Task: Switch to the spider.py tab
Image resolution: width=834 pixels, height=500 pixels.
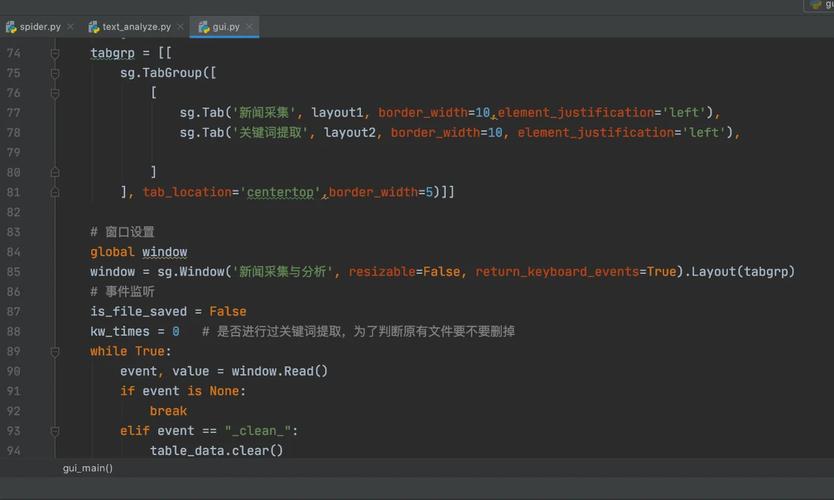Action: [x=40, y=27]
